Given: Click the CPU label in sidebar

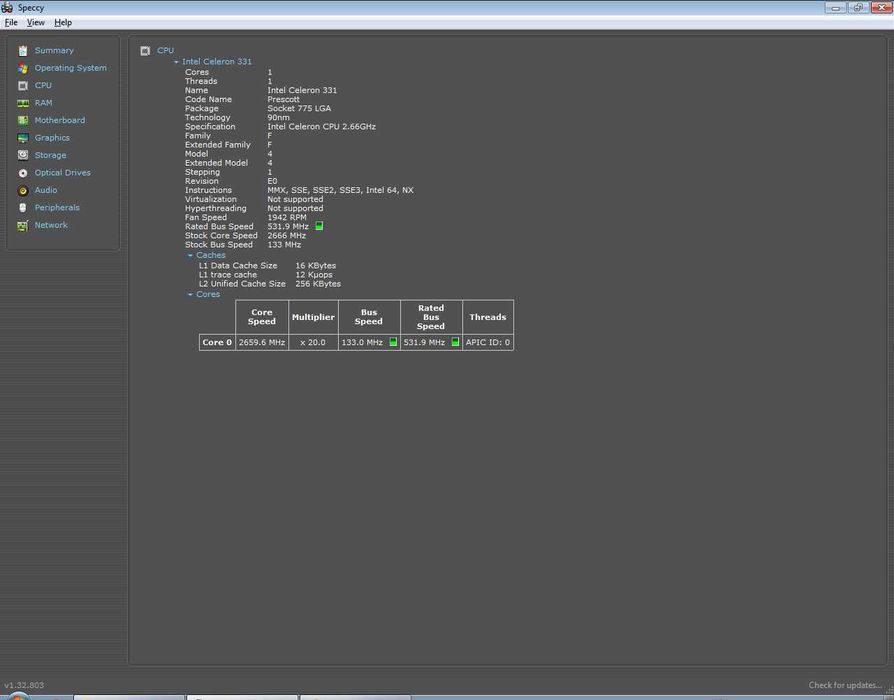Looking at the screenshot, I should tap(43, 85).
